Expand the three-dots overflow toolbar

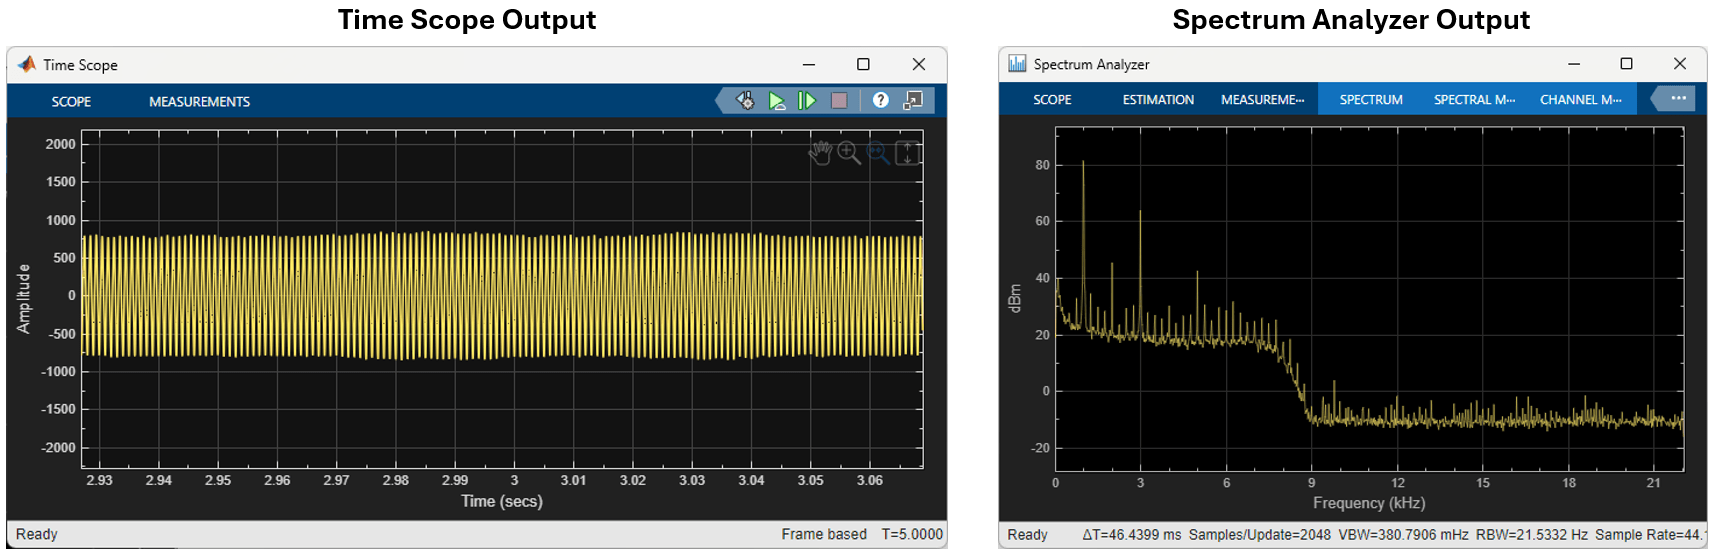tap(1678, 98)
